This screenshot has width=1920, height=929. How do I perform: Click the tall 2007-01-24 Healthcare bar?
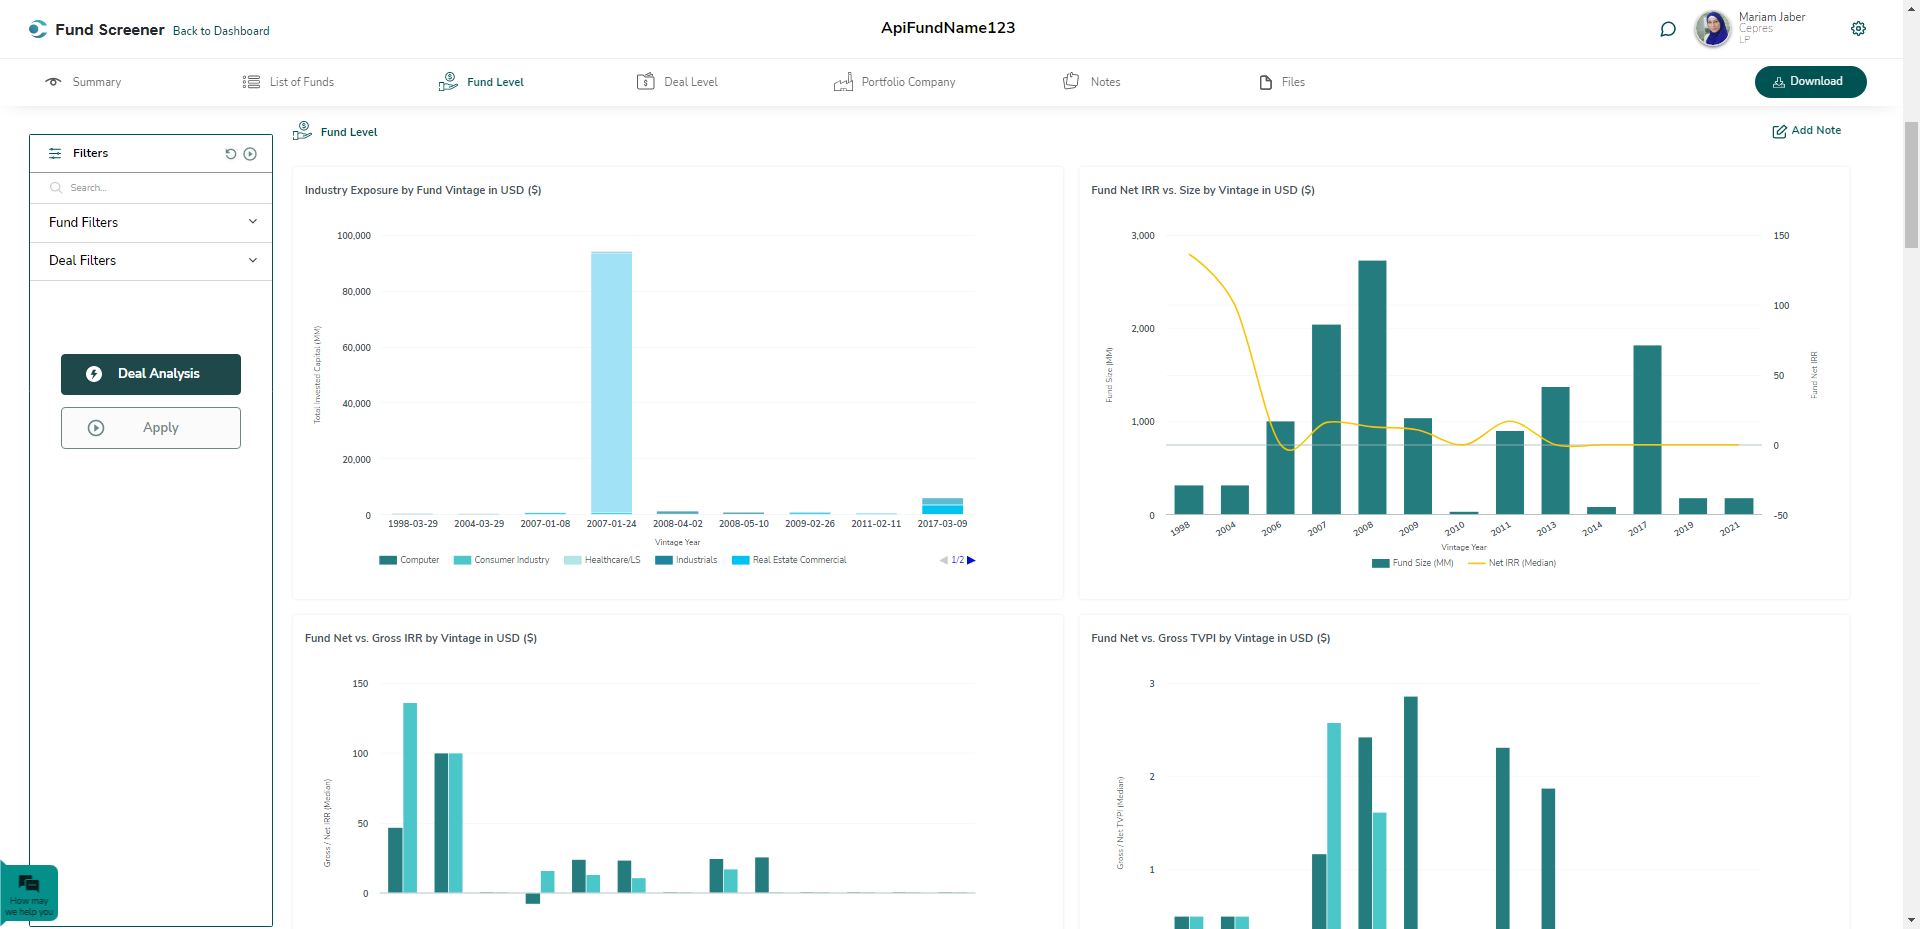point(611,383)
